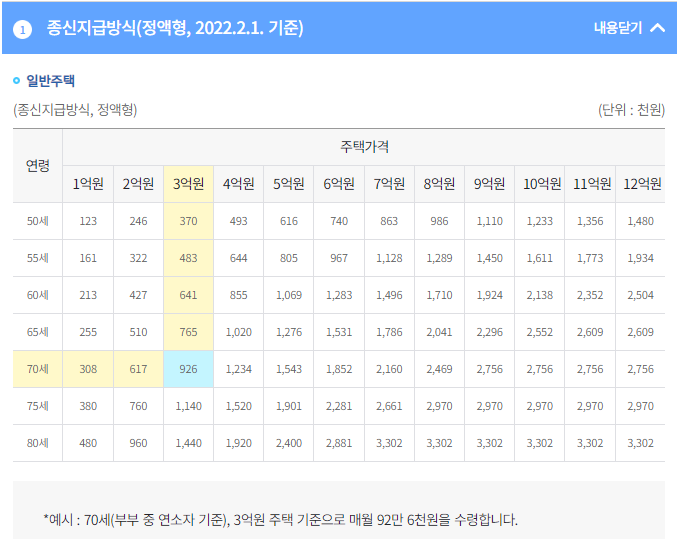Screen dimensions: 686x539
Task: Click cell 370 in the 3억원 column
Action: (x=189, y=221)
